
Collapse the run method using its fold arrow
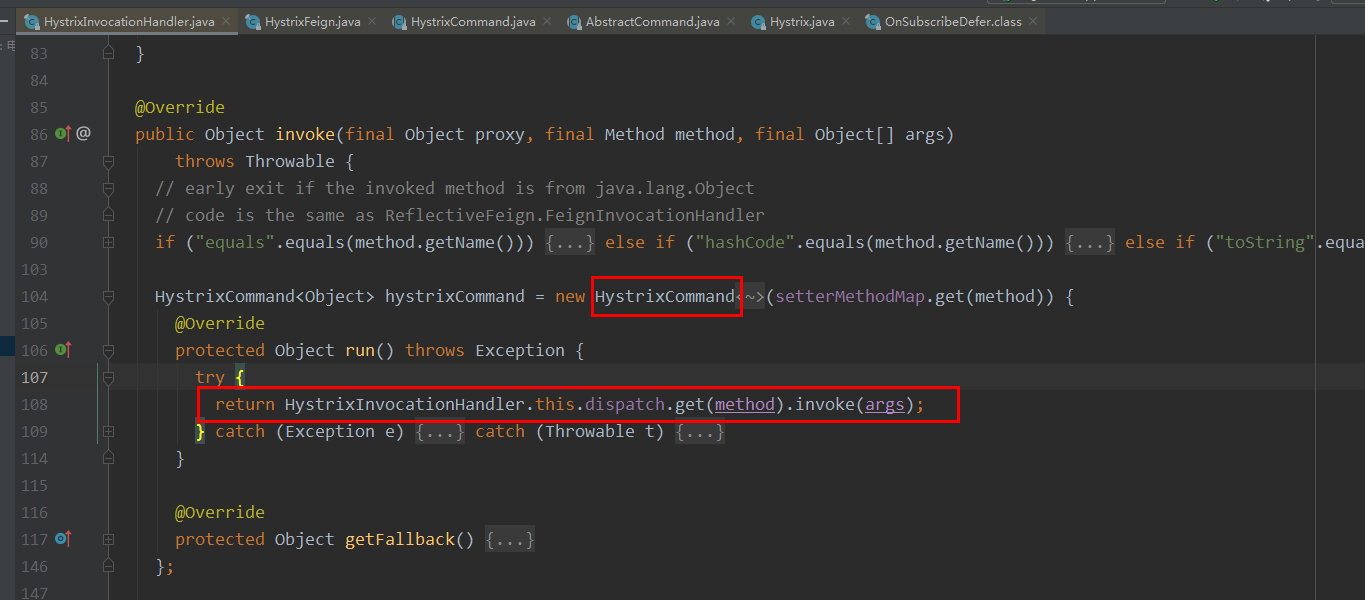(x=107, y=349)
